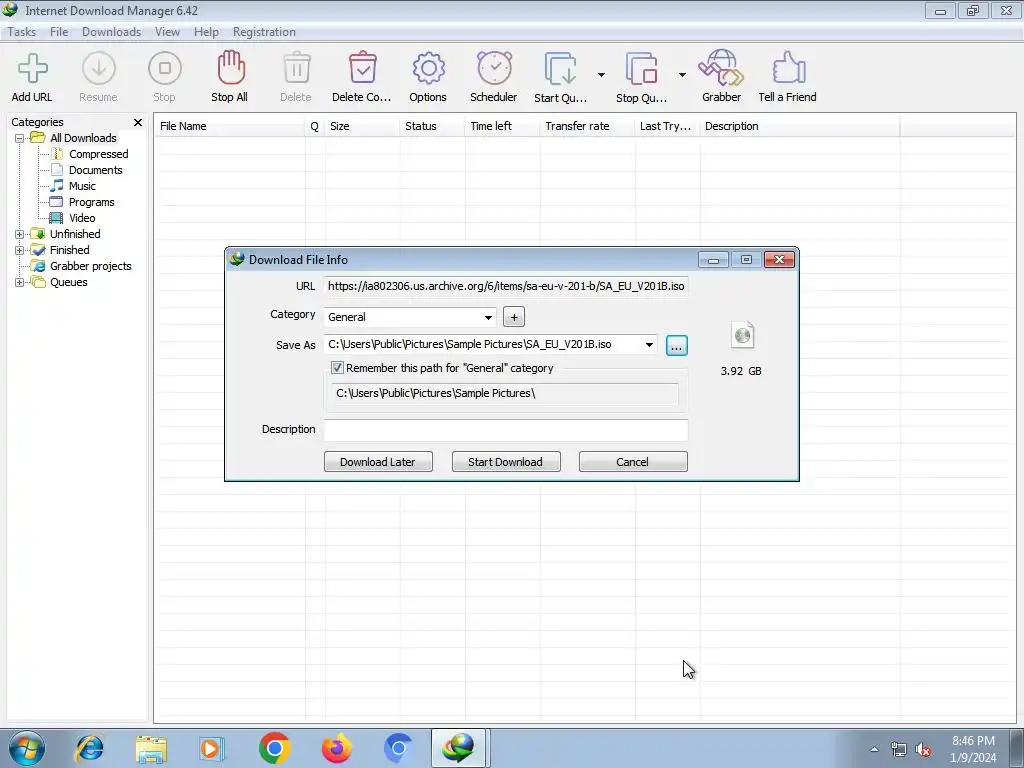Click the Stop All hand icon
This screenshot has width=1024, height=768.
point(231,68)
